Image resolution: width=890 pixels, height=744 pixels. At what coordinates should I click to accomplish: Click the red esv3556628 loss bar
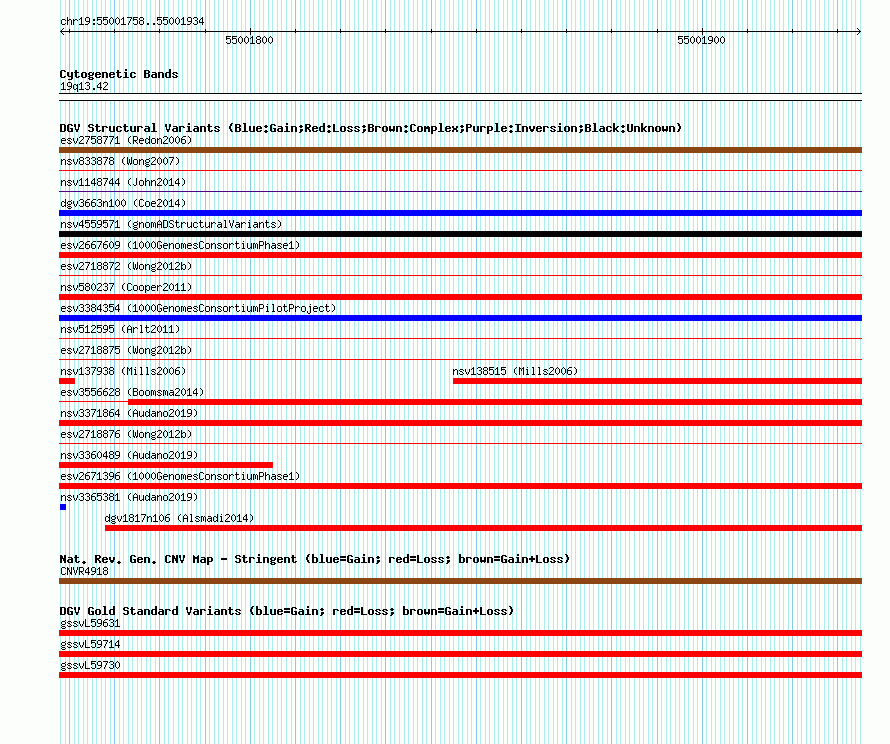coord(495,402)
